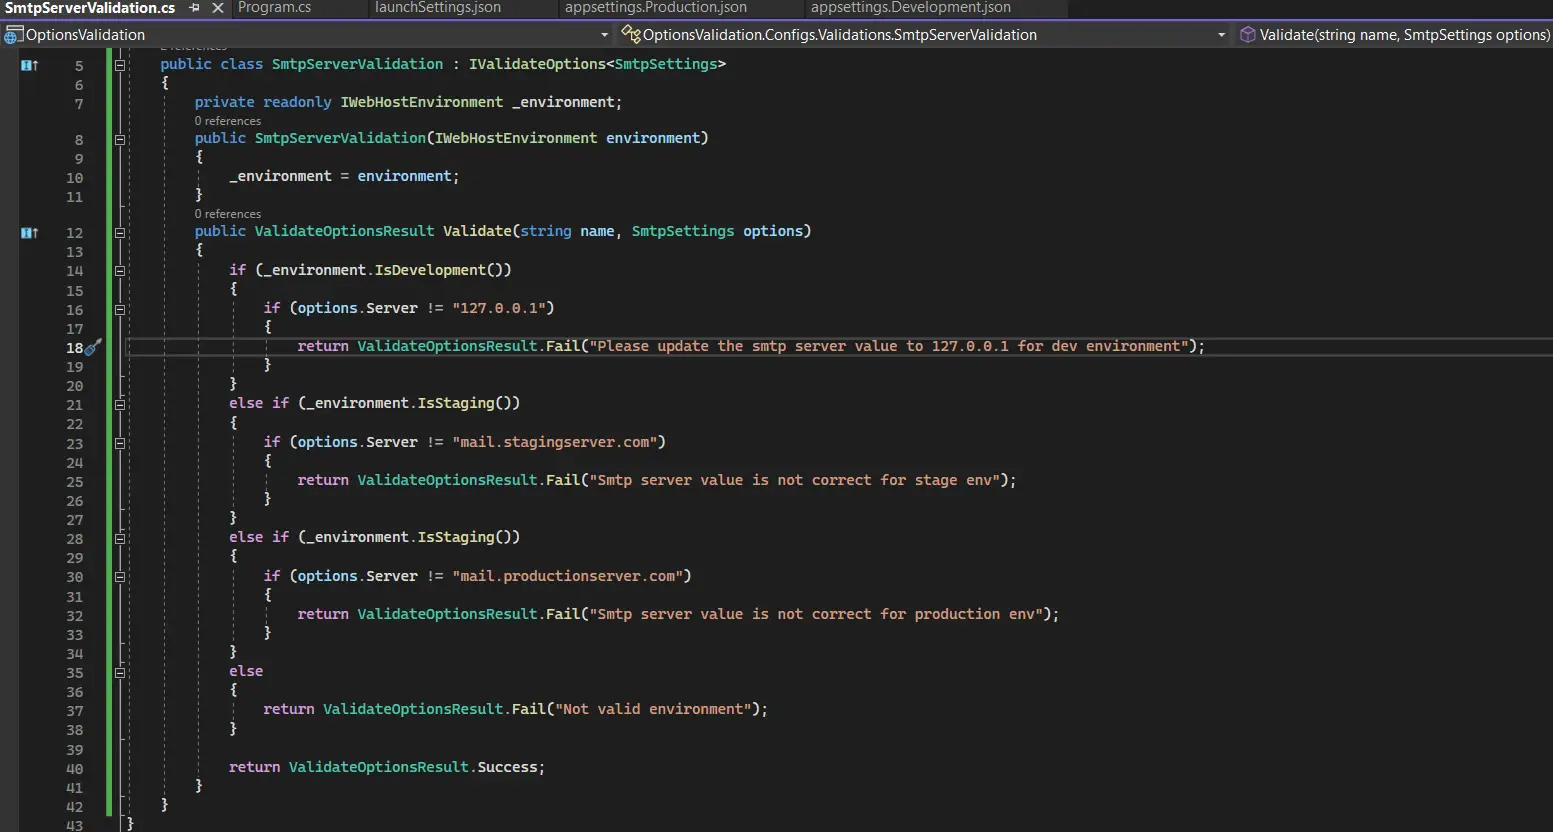Click the '0 references' link above the constructor
The width and height of the screenshot is (1553, 832).
coord(228,121)
